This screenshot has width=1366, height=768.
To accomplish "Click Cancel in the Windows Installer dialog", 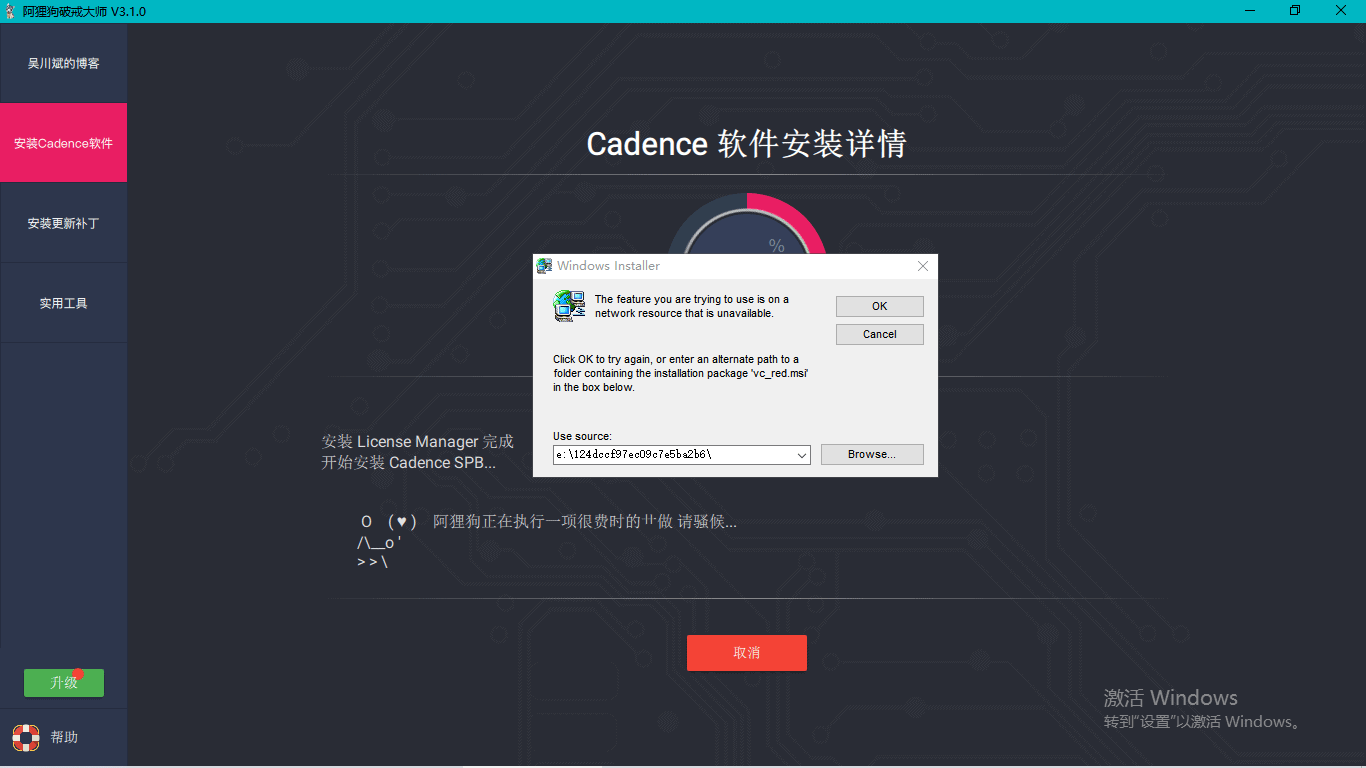I will 880,334.
